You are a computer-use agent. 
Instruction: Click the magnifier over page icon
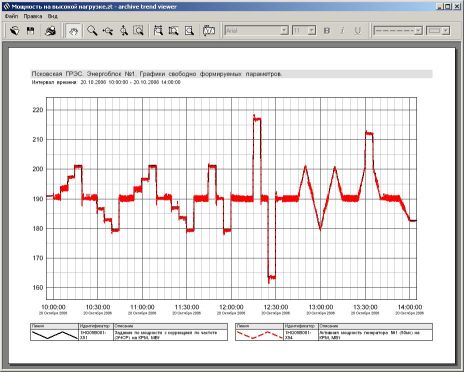click(x=189, y=31)
